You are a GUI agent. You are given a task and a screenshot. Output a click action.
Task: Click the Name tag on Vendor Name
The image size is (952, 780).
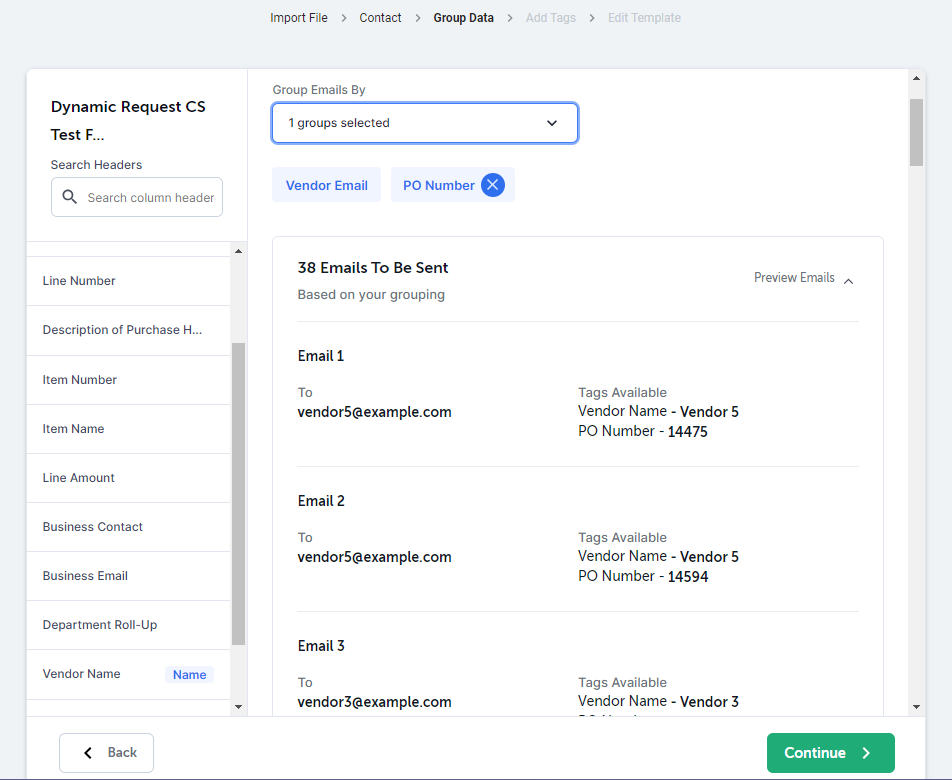pyautogui.click(x=189, y=675)
